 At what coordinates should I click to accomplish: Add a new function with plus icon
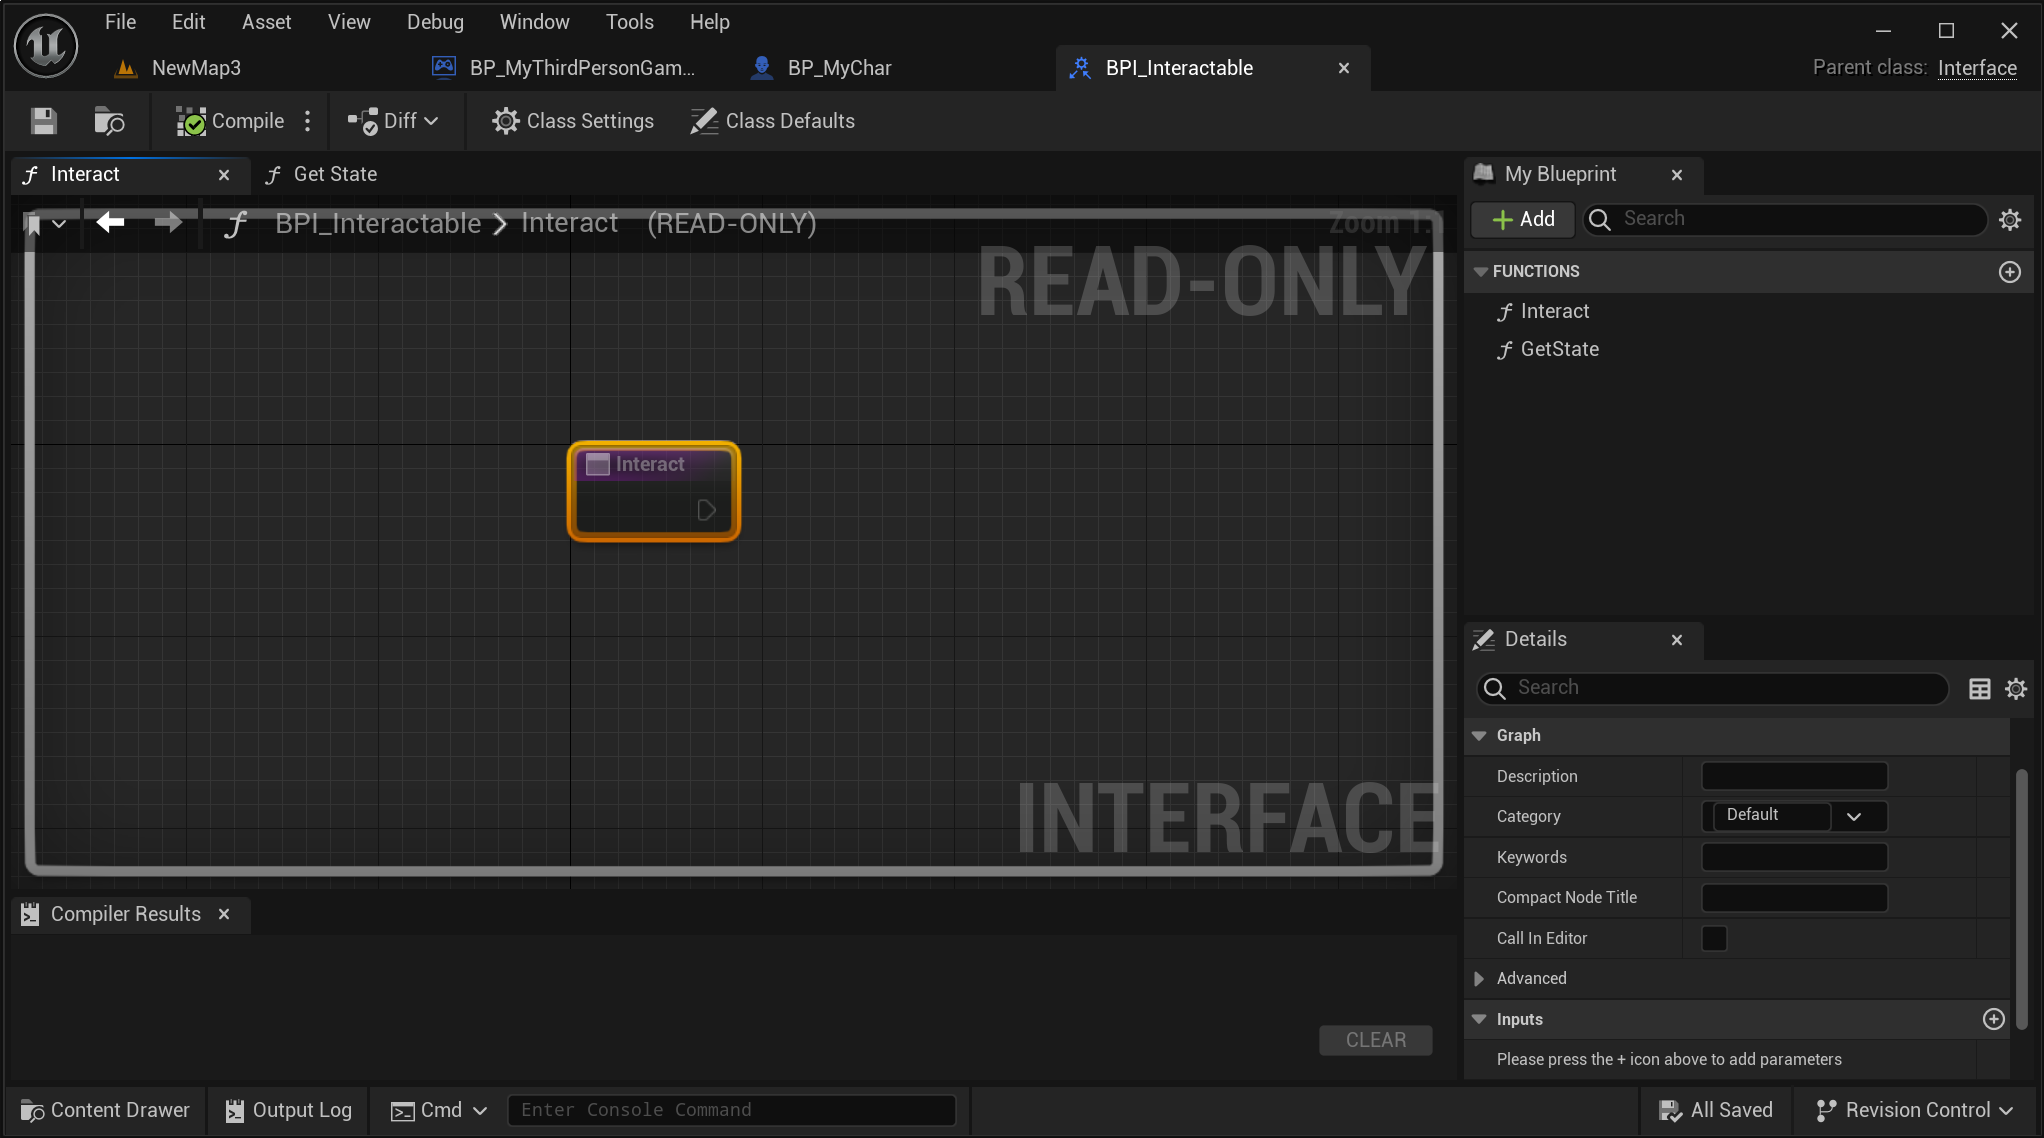(2010, 272)
